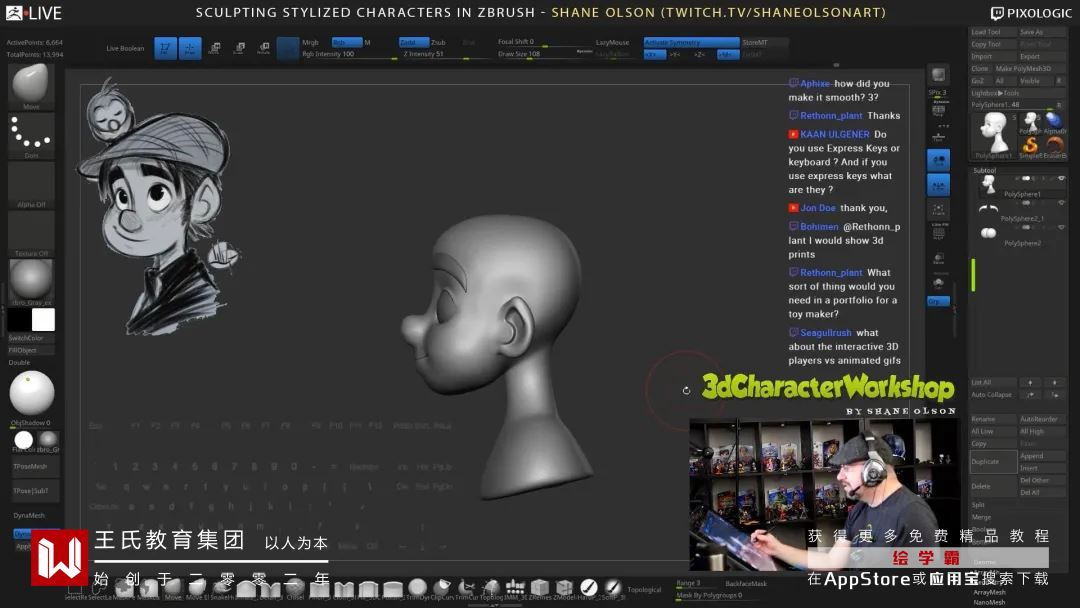Image resolution: width=1080 pixels, height=608 pixels.
Task: Adjust the Z Intensity slider
Action: coord(446,54)
